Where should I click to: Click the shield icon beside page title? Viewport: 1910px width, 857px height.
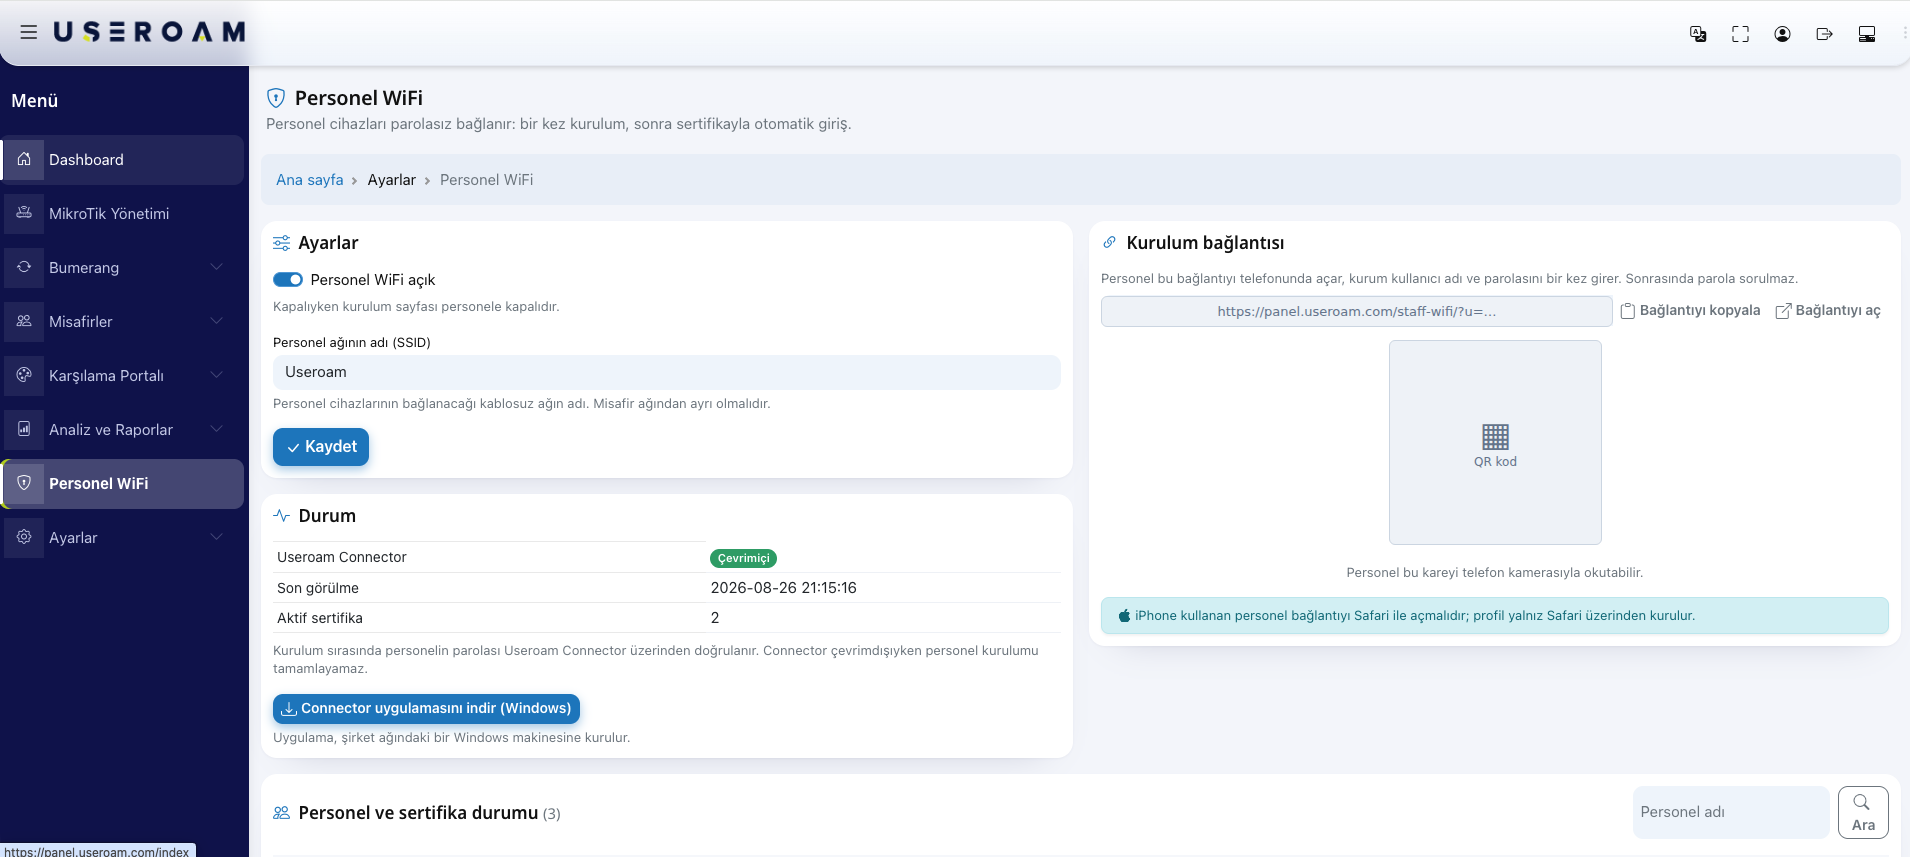[276, 98]
